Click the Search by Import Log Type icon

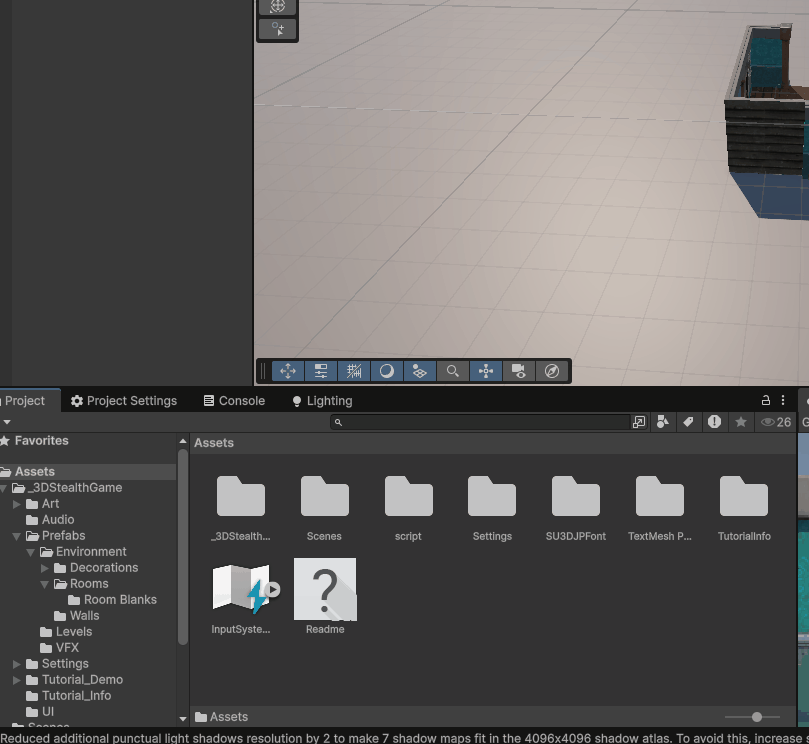(714, 422)
